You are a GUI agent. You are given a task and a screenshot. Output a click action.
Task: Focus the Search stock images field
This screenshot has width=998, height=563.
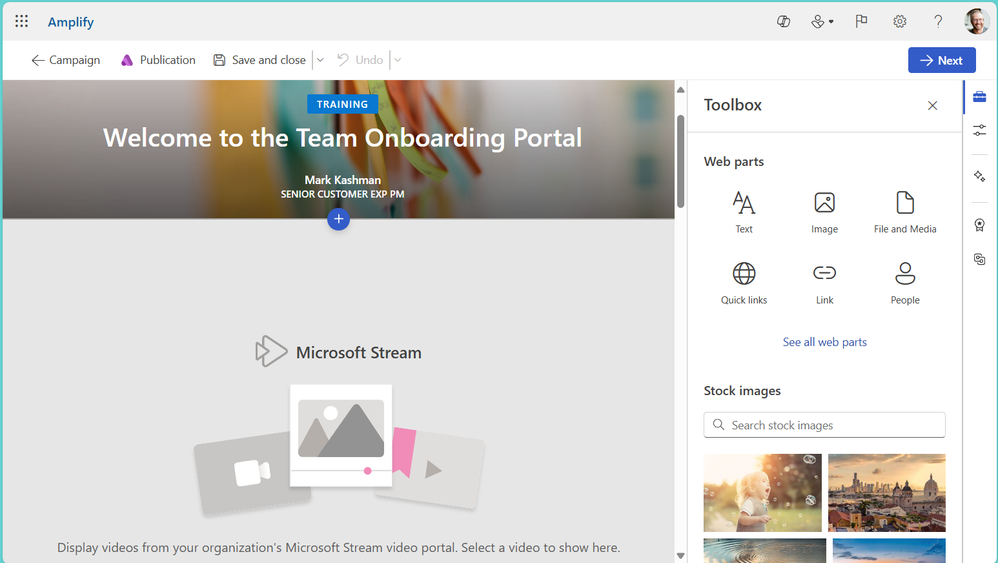(x=824, y=425)
